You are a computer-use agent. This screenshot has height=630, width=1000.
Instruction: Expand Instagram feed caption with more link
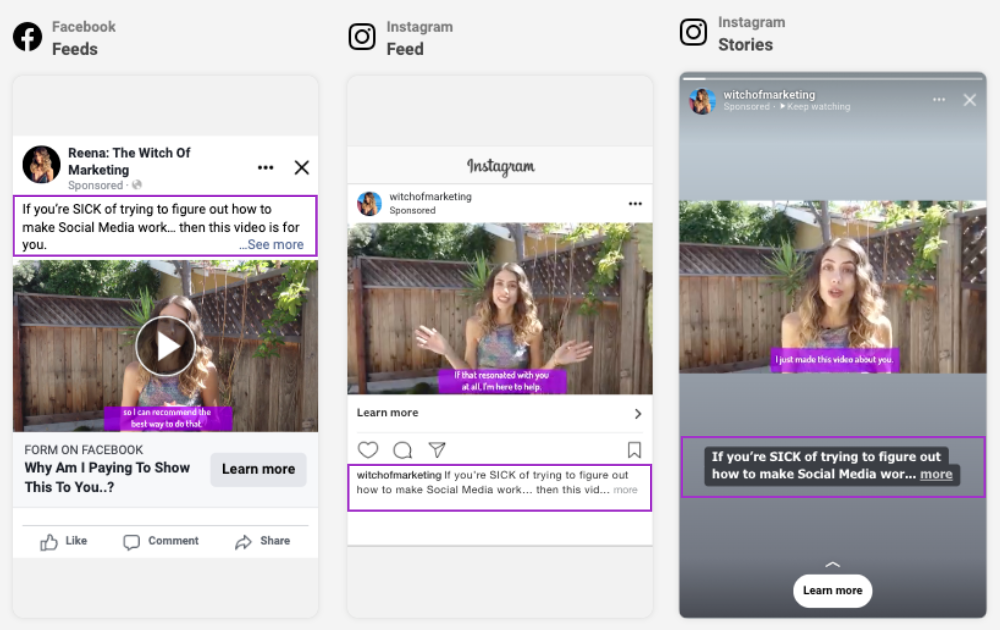[625, 490]
